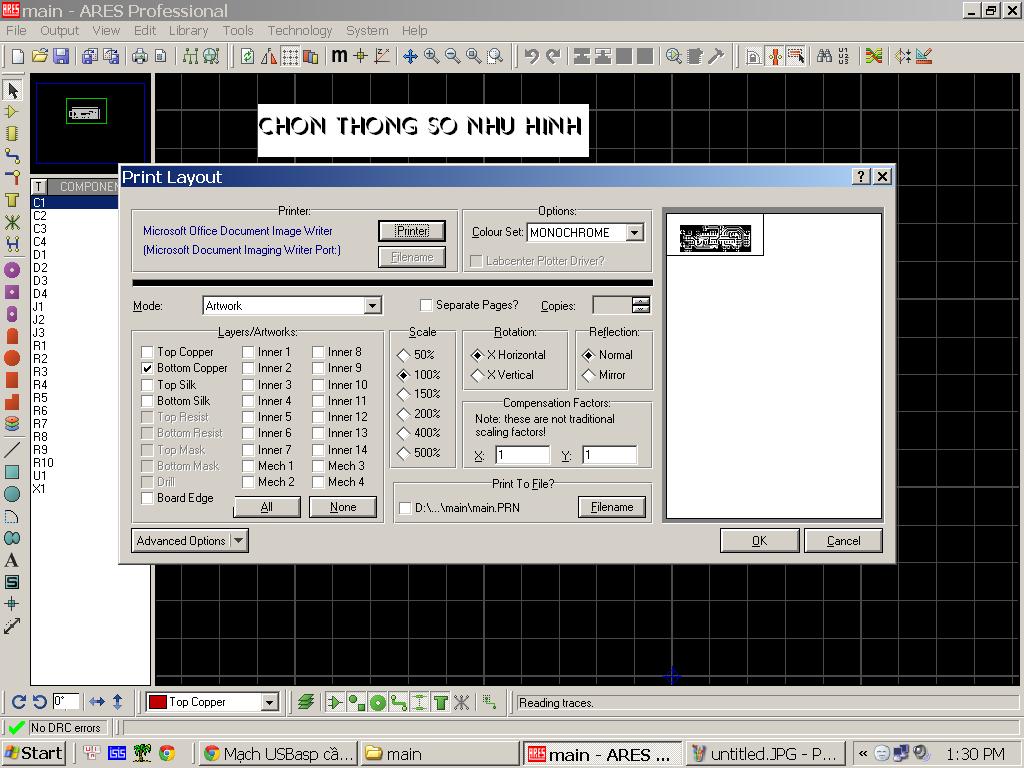This screenshot has height=768, width=1024.
Task: Click the printer icon in toolbar
Action: [140, 56]
